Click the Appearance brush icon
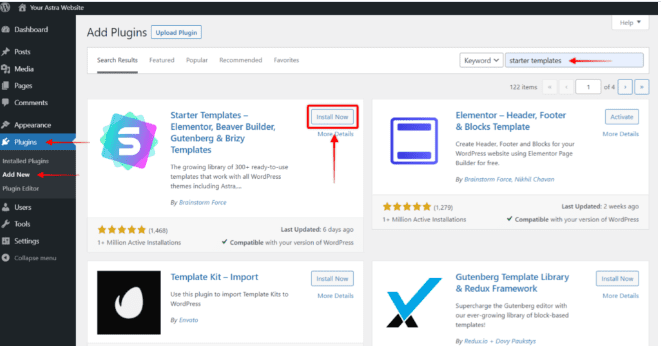The image size is (661, 363). (x=6, y=125)
